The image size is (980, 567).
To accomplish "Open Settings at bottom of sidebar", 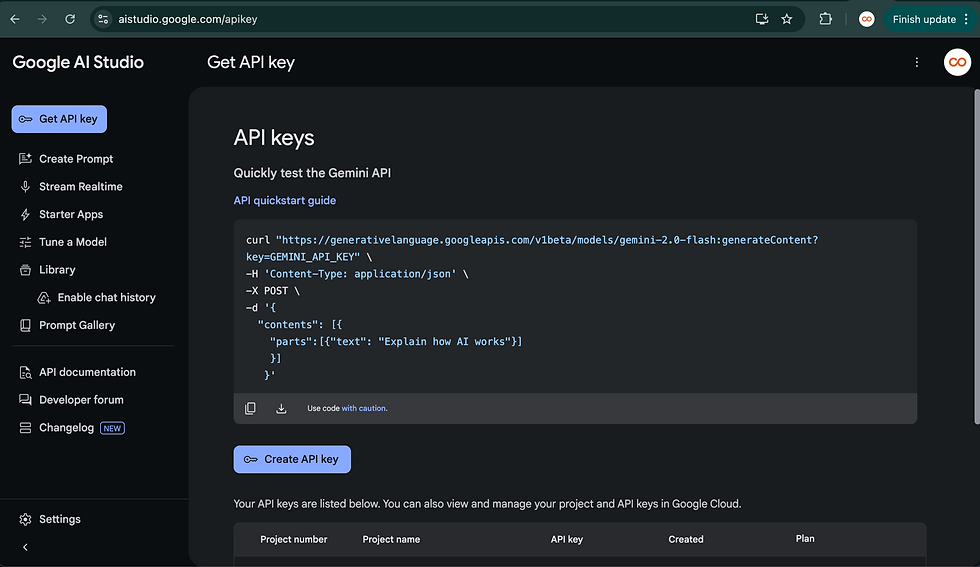I will 60,519.
